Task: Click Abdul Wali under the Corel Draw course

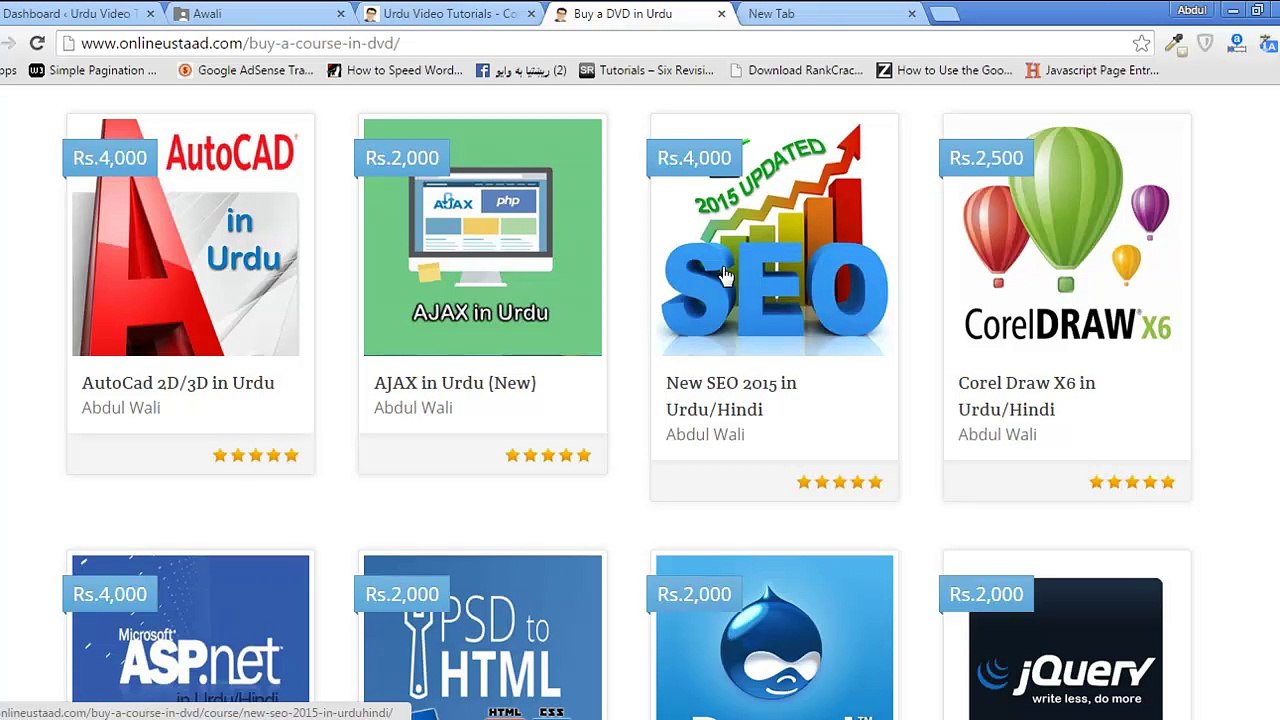Action: click(997, 435)
